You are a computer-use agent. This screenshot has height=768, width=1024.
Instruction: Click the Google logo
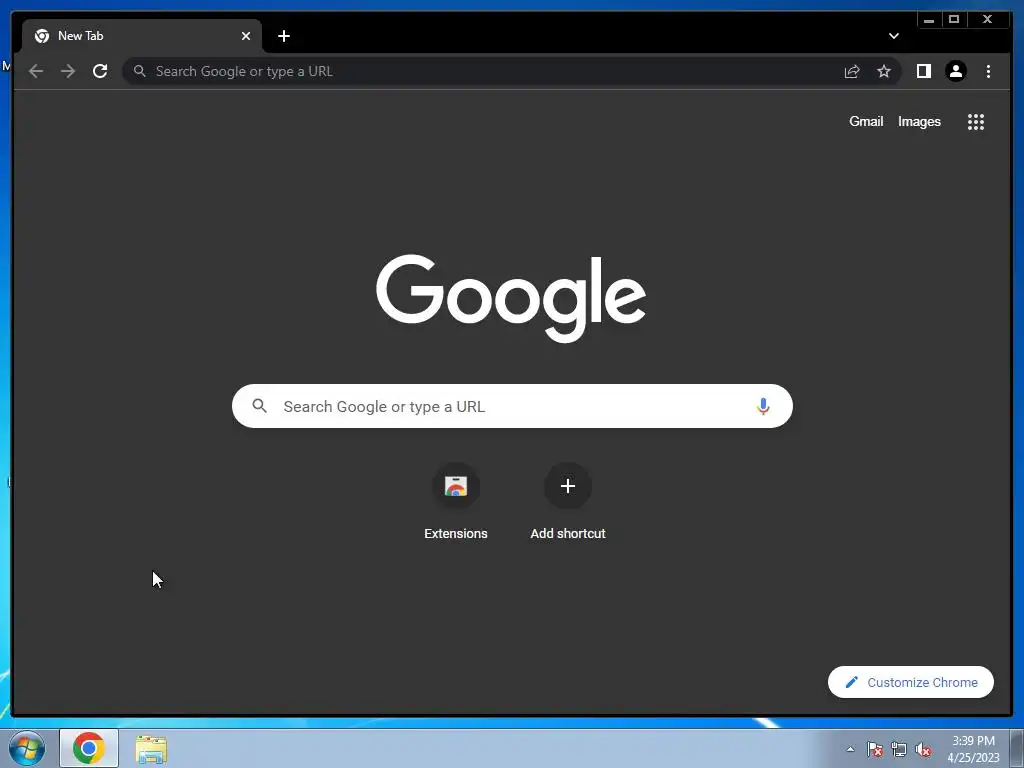coord(511,298)
